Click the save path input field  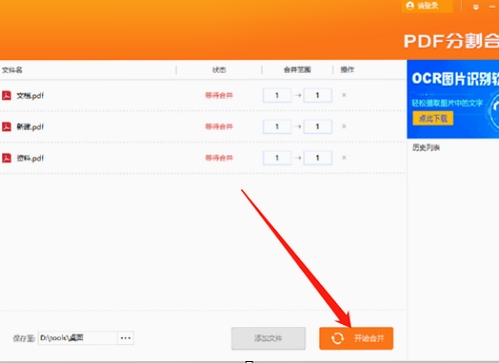coord(78,338)
